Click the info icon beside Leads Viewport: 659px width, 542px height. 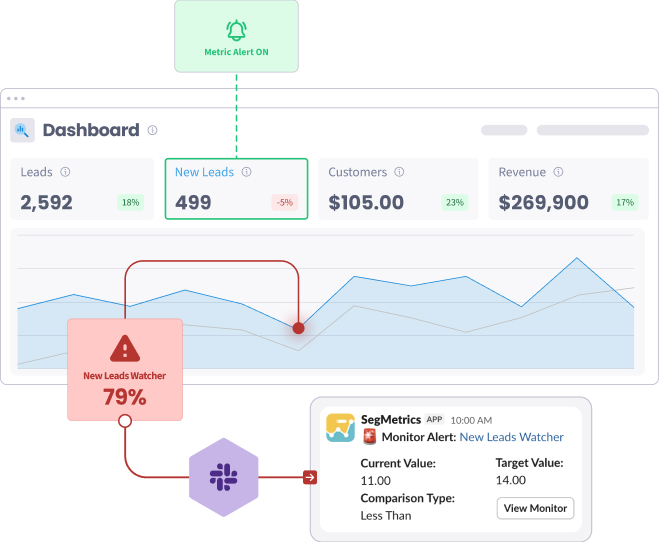tap(65, 172)
